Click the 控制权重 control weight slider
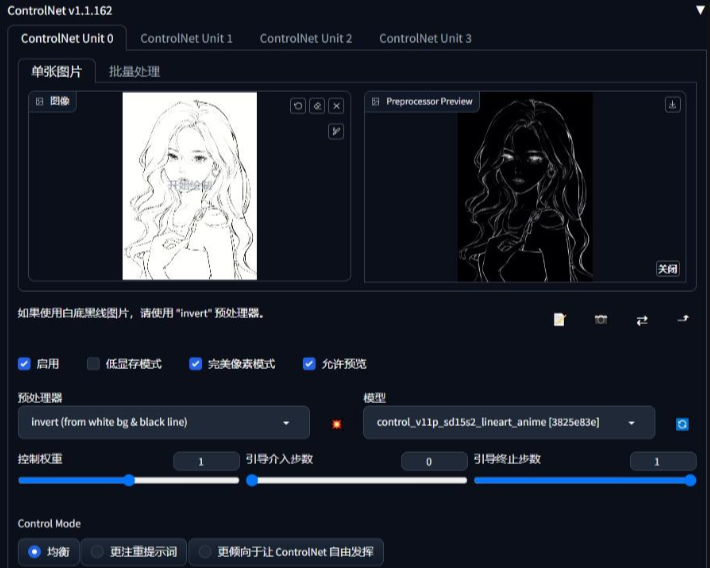Screen dimensions: 710x568 coord(129,480)
